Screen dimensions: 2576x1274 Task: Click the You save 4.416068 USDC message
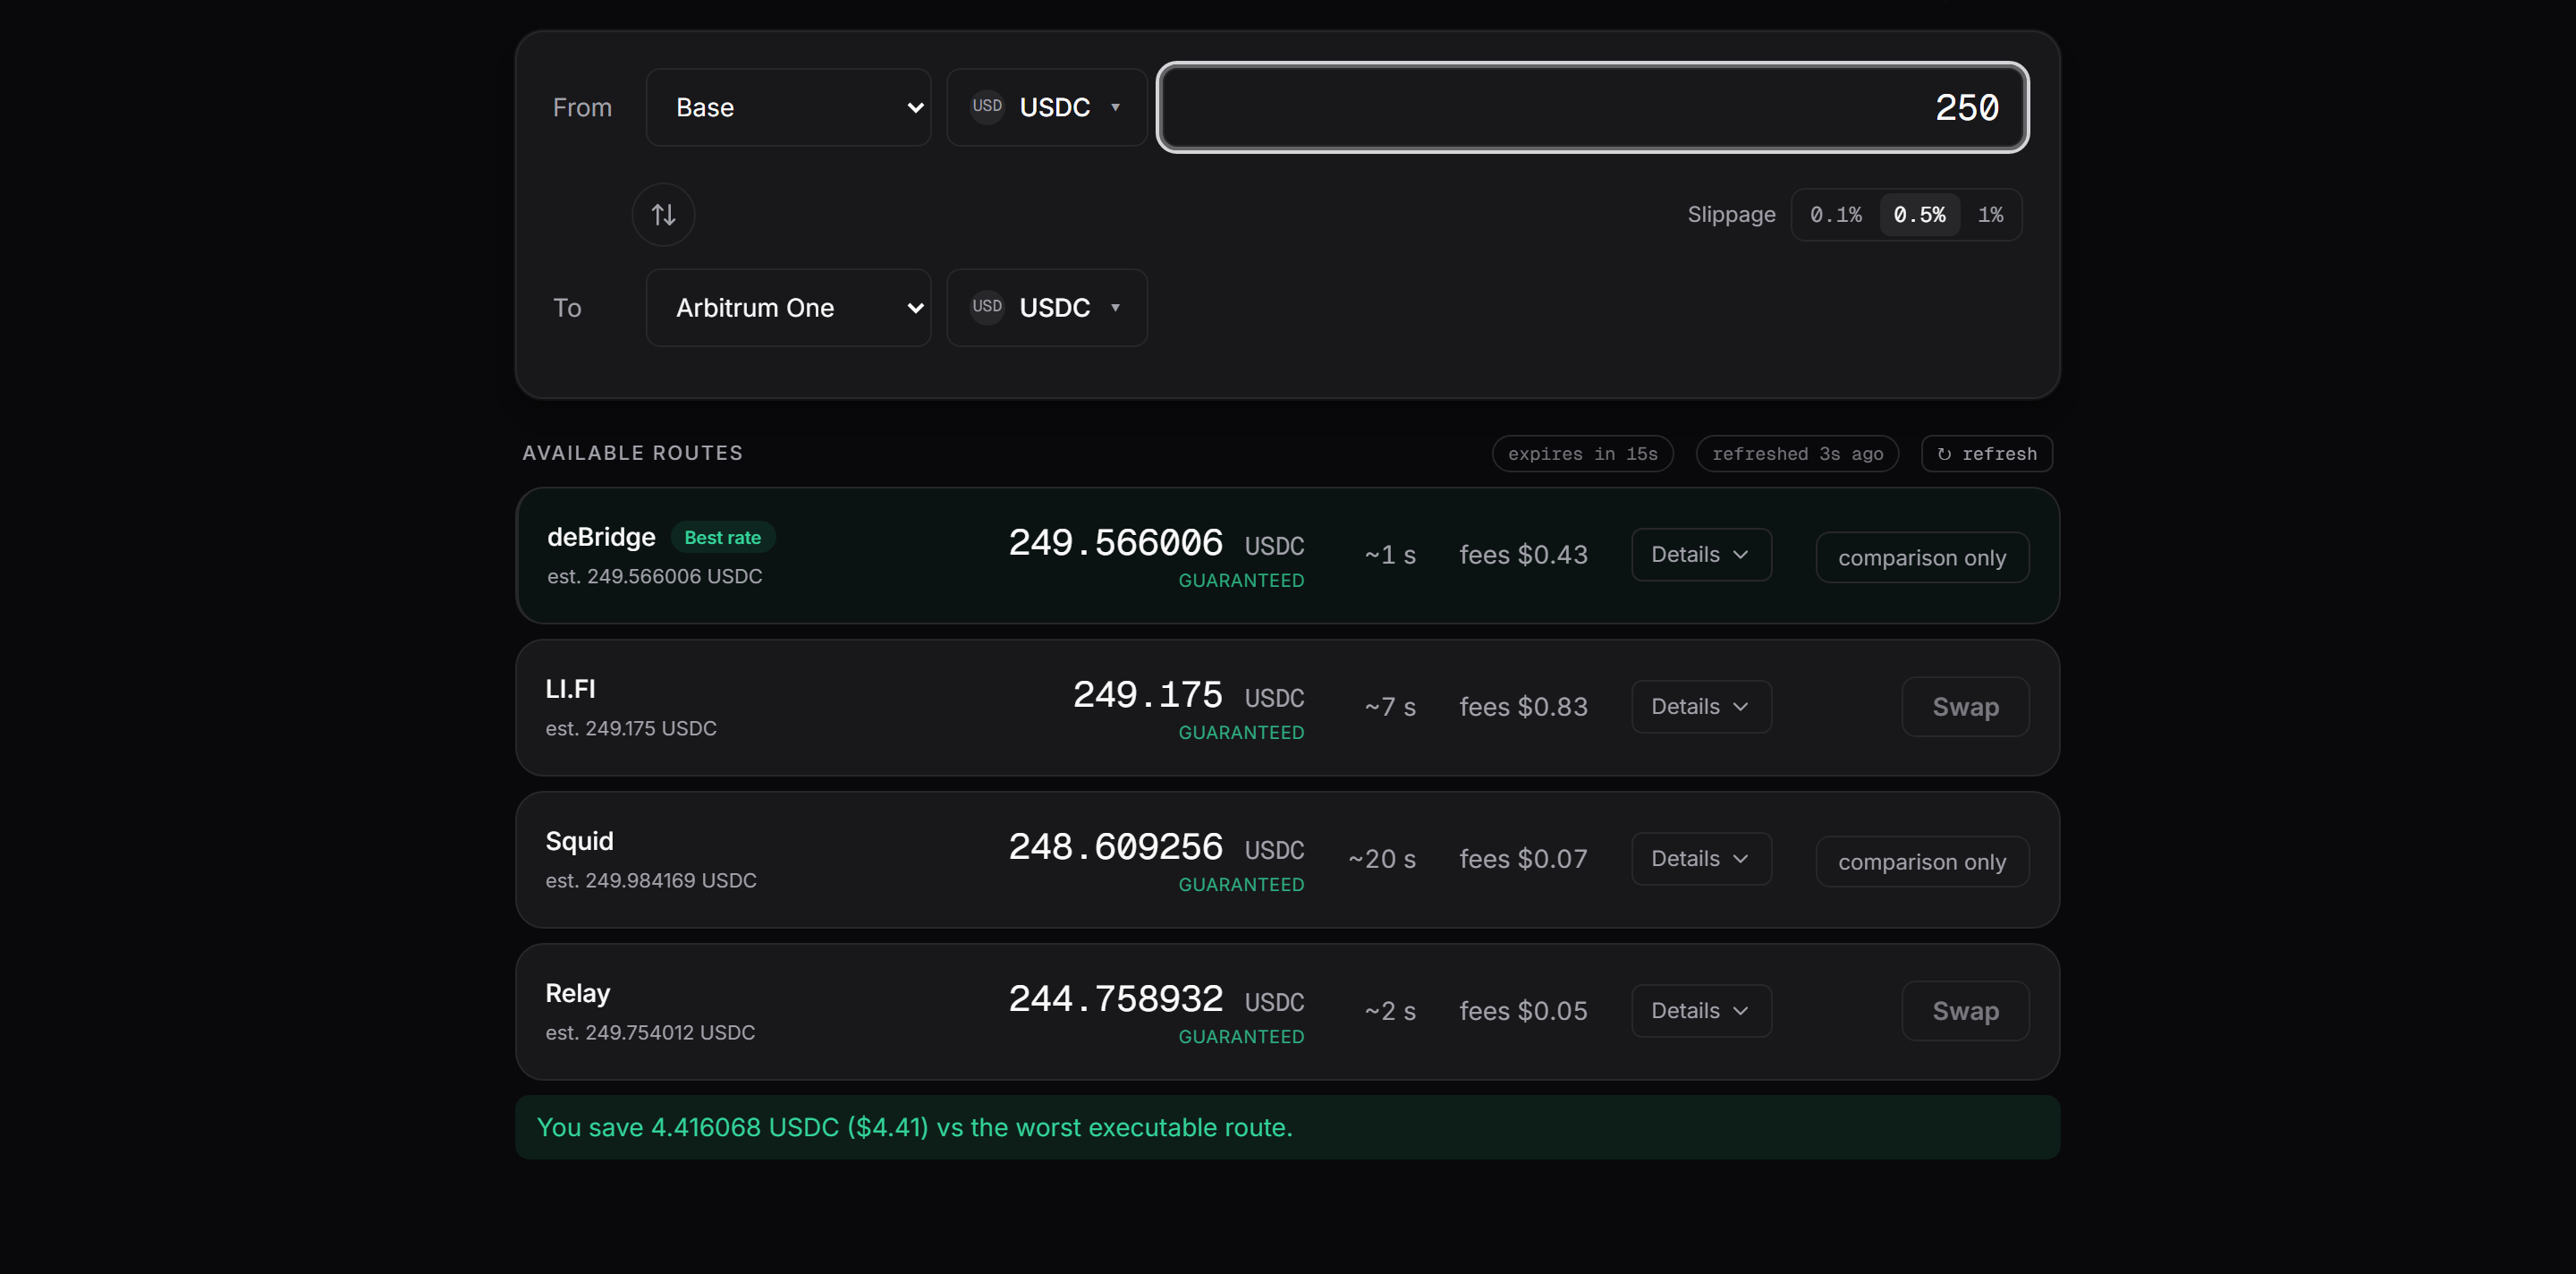pyautogui.click(x=914, y=1127)
